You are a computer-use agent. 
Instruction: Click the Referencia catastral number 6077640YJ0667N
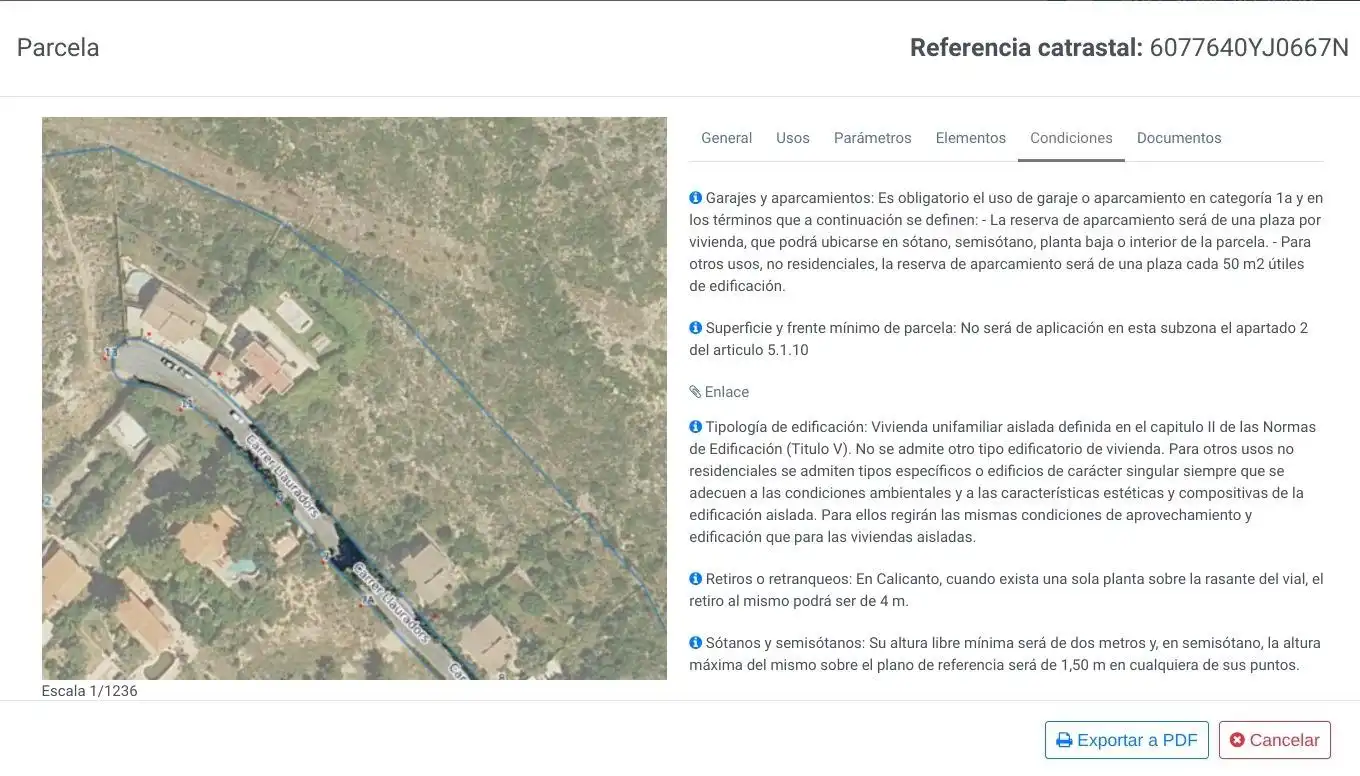pos(1249,47)
